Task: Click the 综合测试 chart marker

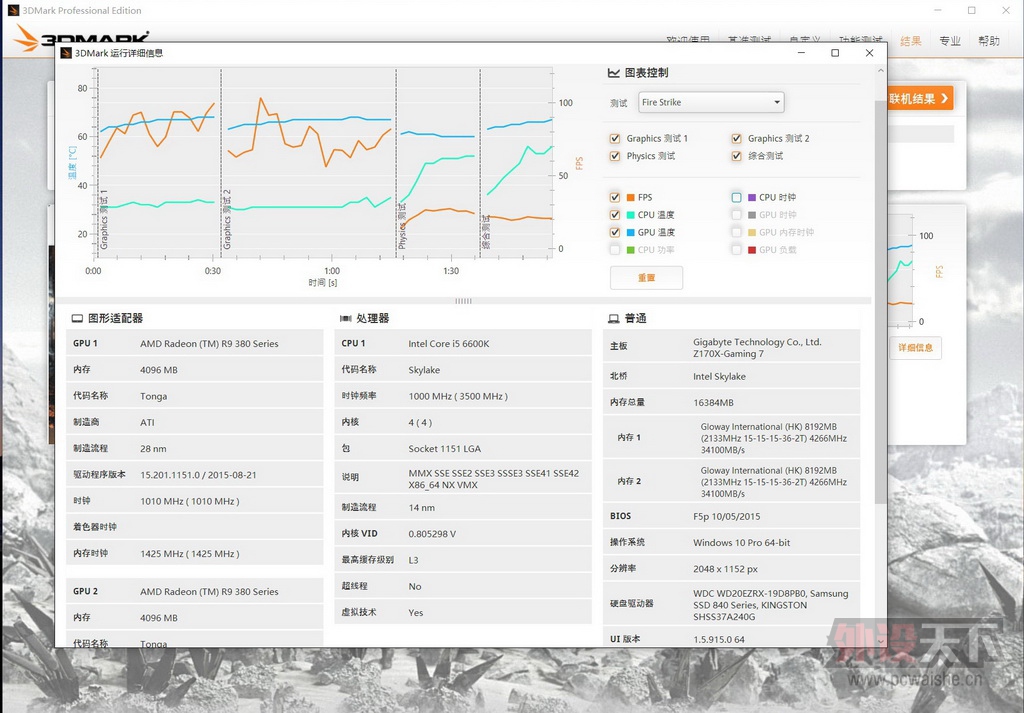Action: point(486,232)
